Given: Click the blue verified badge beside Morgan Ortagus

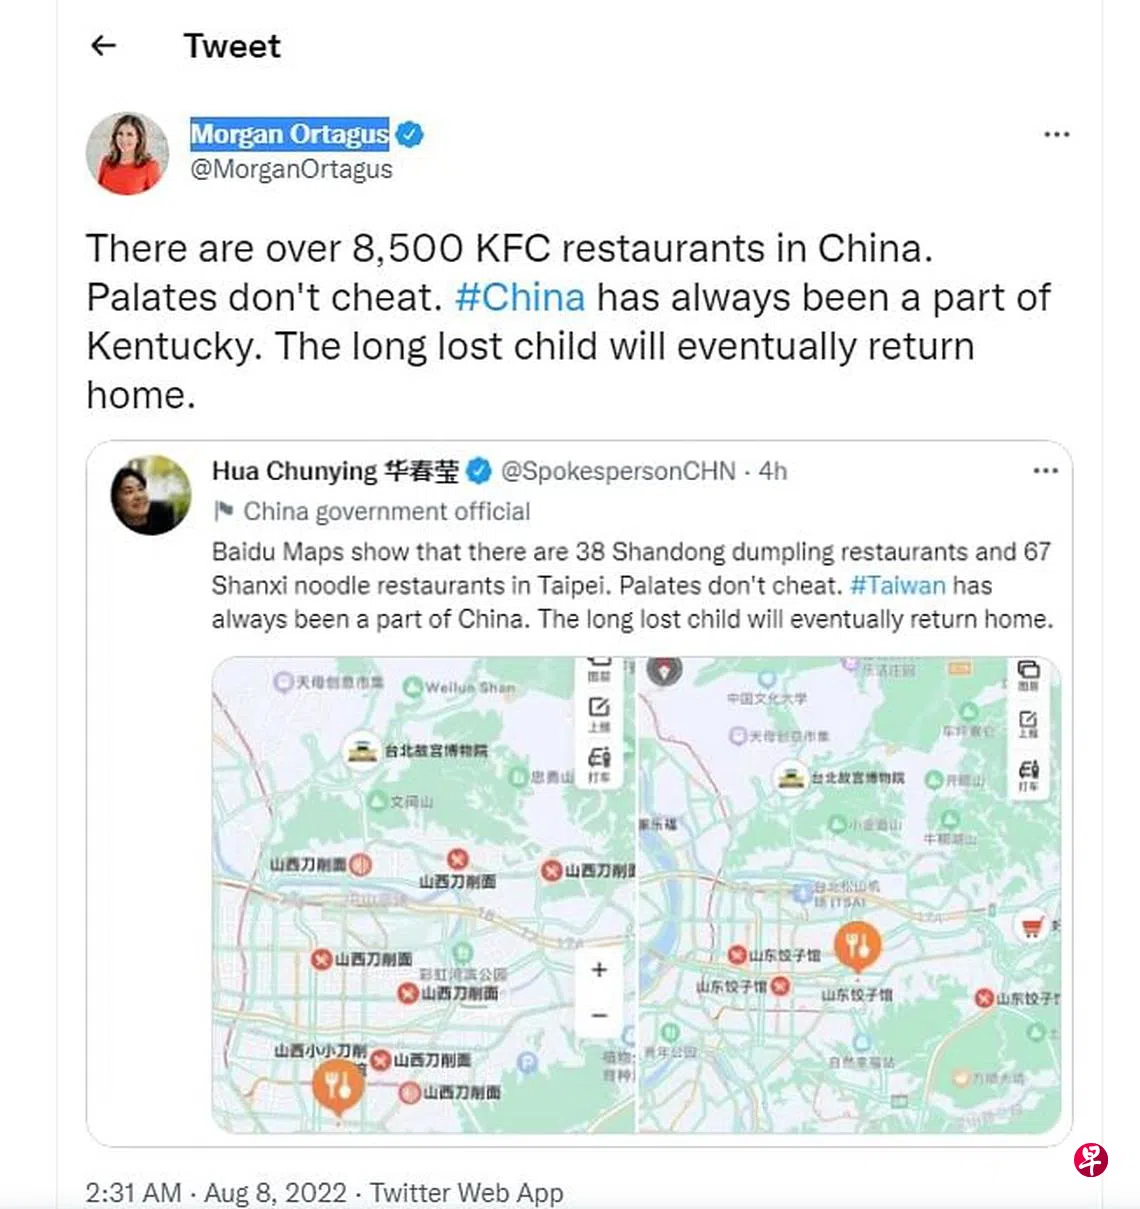Looking at the screenshot, I should pyautogui.click(x=409, y=133).
